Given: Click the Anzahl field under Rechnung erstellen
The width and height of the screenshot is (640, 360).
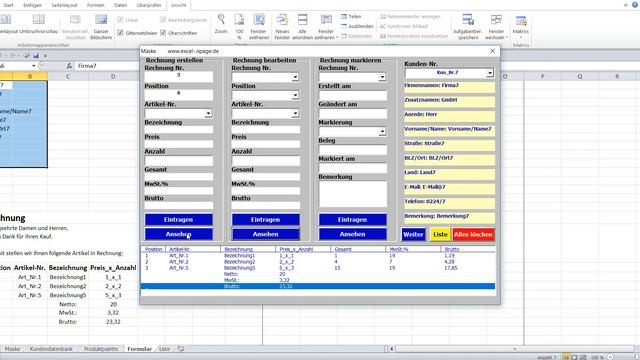Looking at the screenshot, I should pyautogui.click(x=178, y=160).
